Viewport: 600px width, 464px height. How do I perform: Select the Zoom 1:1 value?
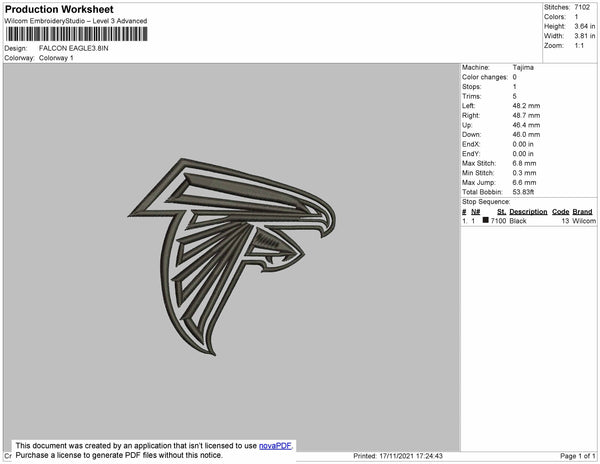[579, 46]
